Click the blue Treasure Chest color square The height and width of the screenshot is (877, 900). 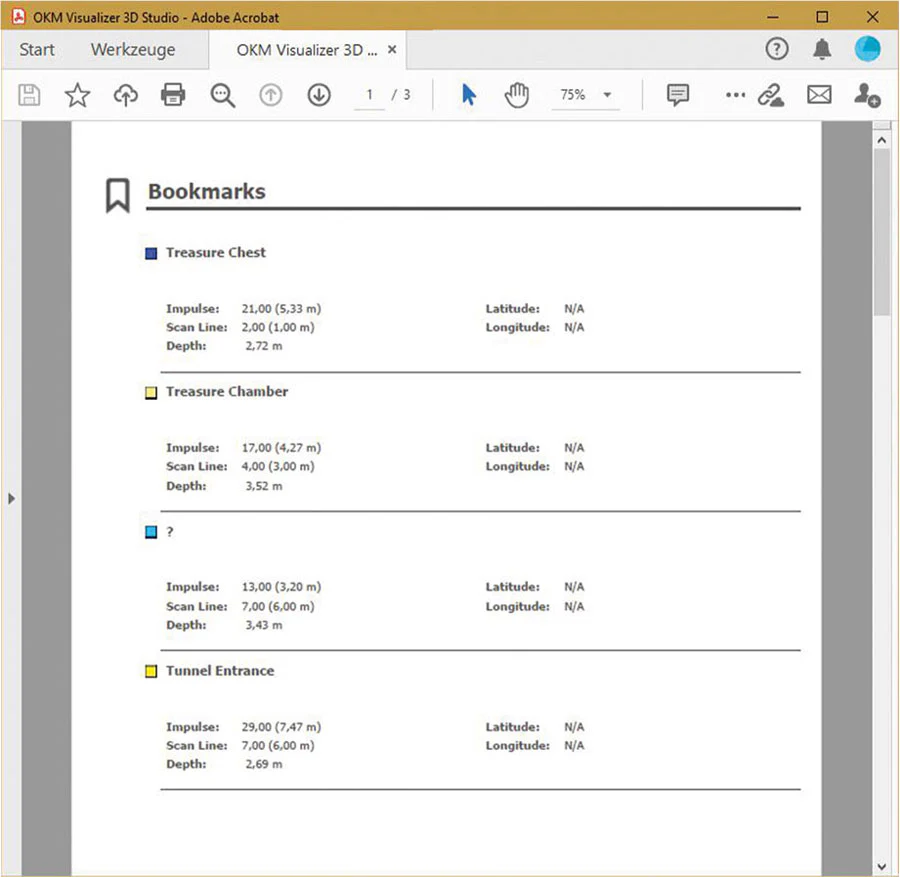(151, 253)
